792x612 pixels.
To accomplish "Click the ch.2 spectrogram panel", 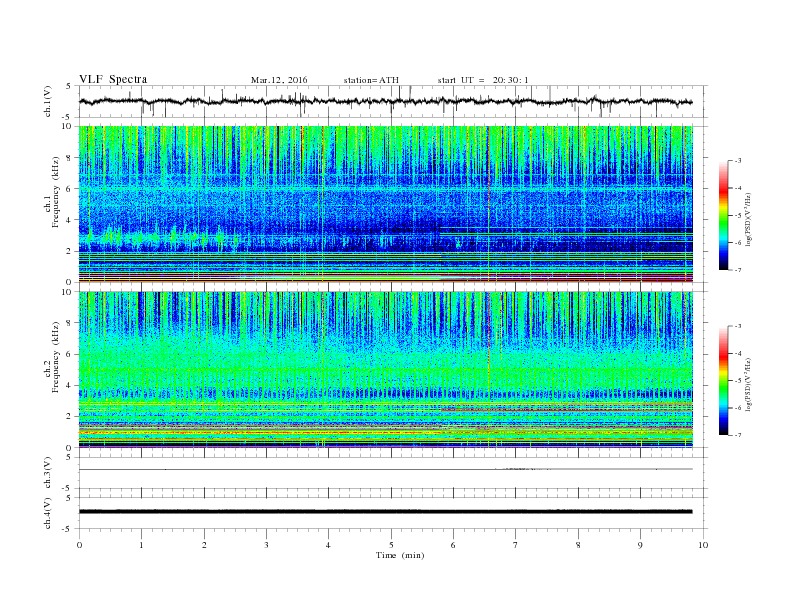I will click(x=386, y=370).
